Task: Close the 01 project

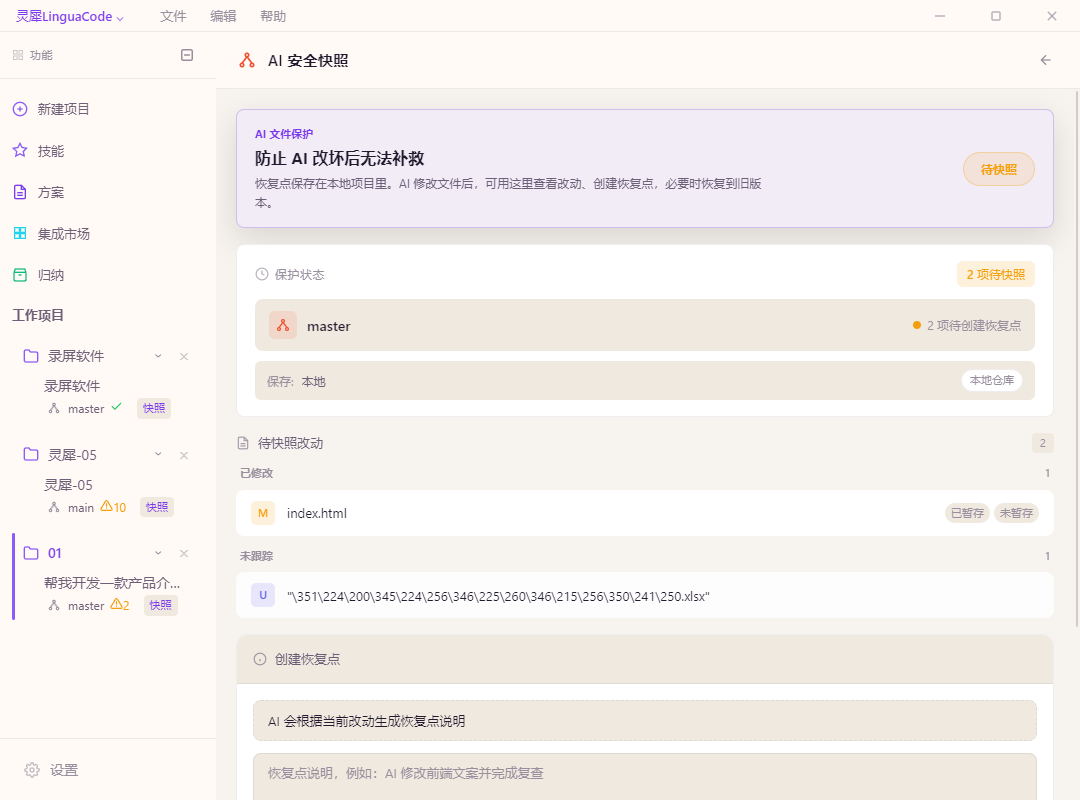Action: coord(184,553)
